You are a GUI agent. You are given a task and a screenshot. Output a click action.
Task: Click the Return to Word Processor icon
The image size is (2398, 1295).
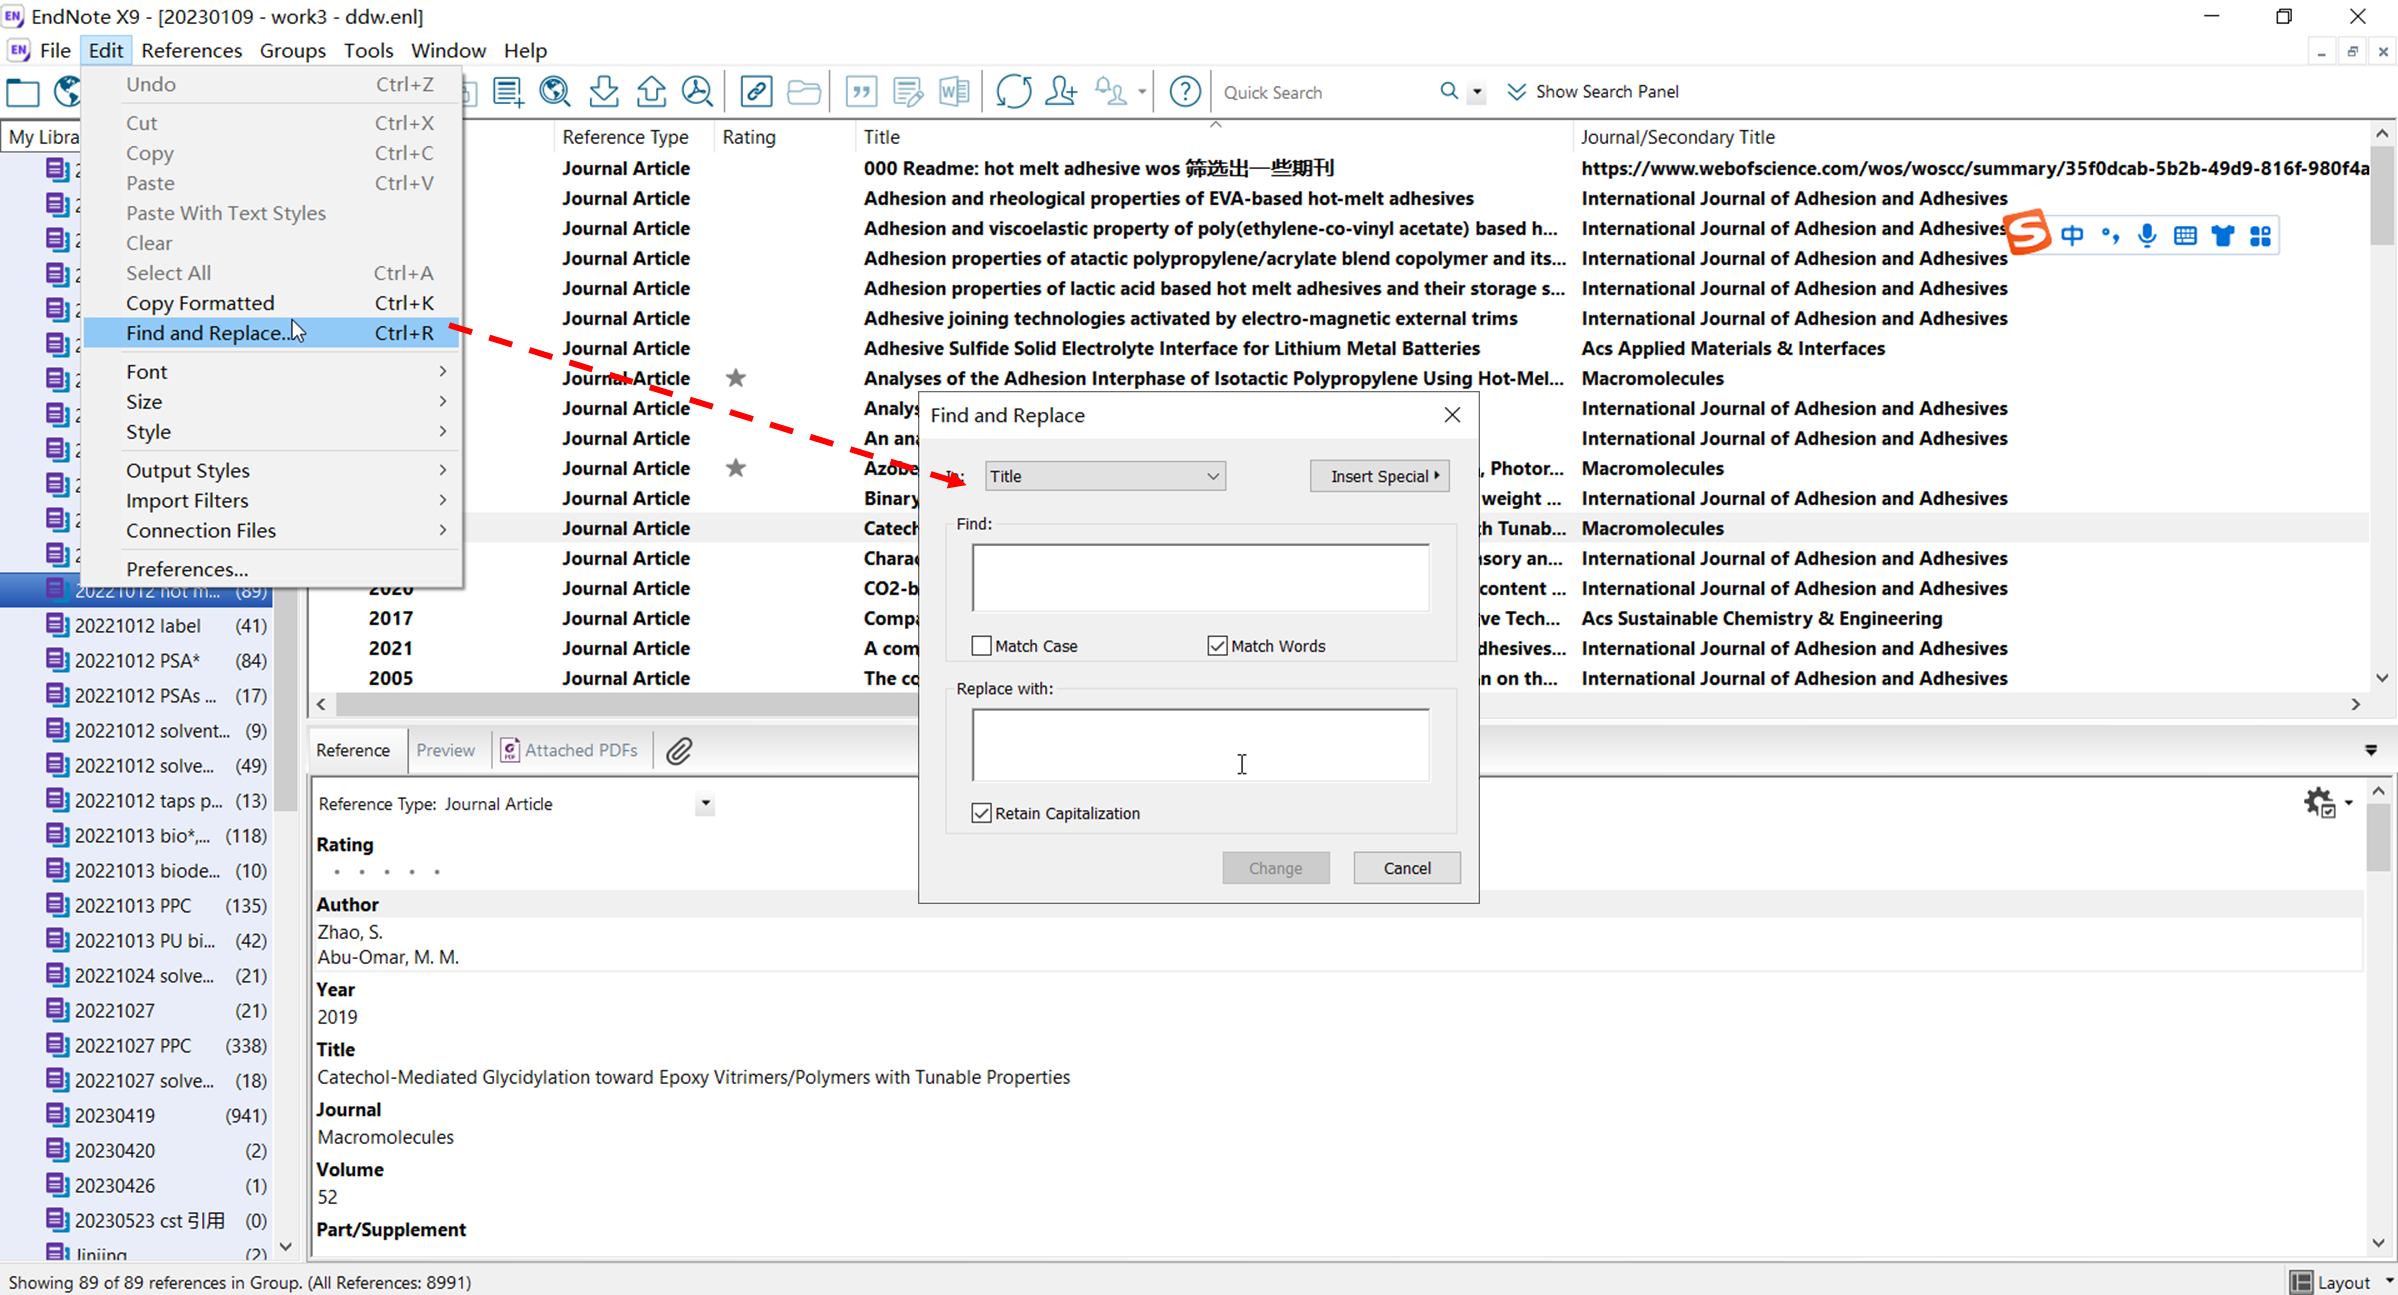[955, 92]
